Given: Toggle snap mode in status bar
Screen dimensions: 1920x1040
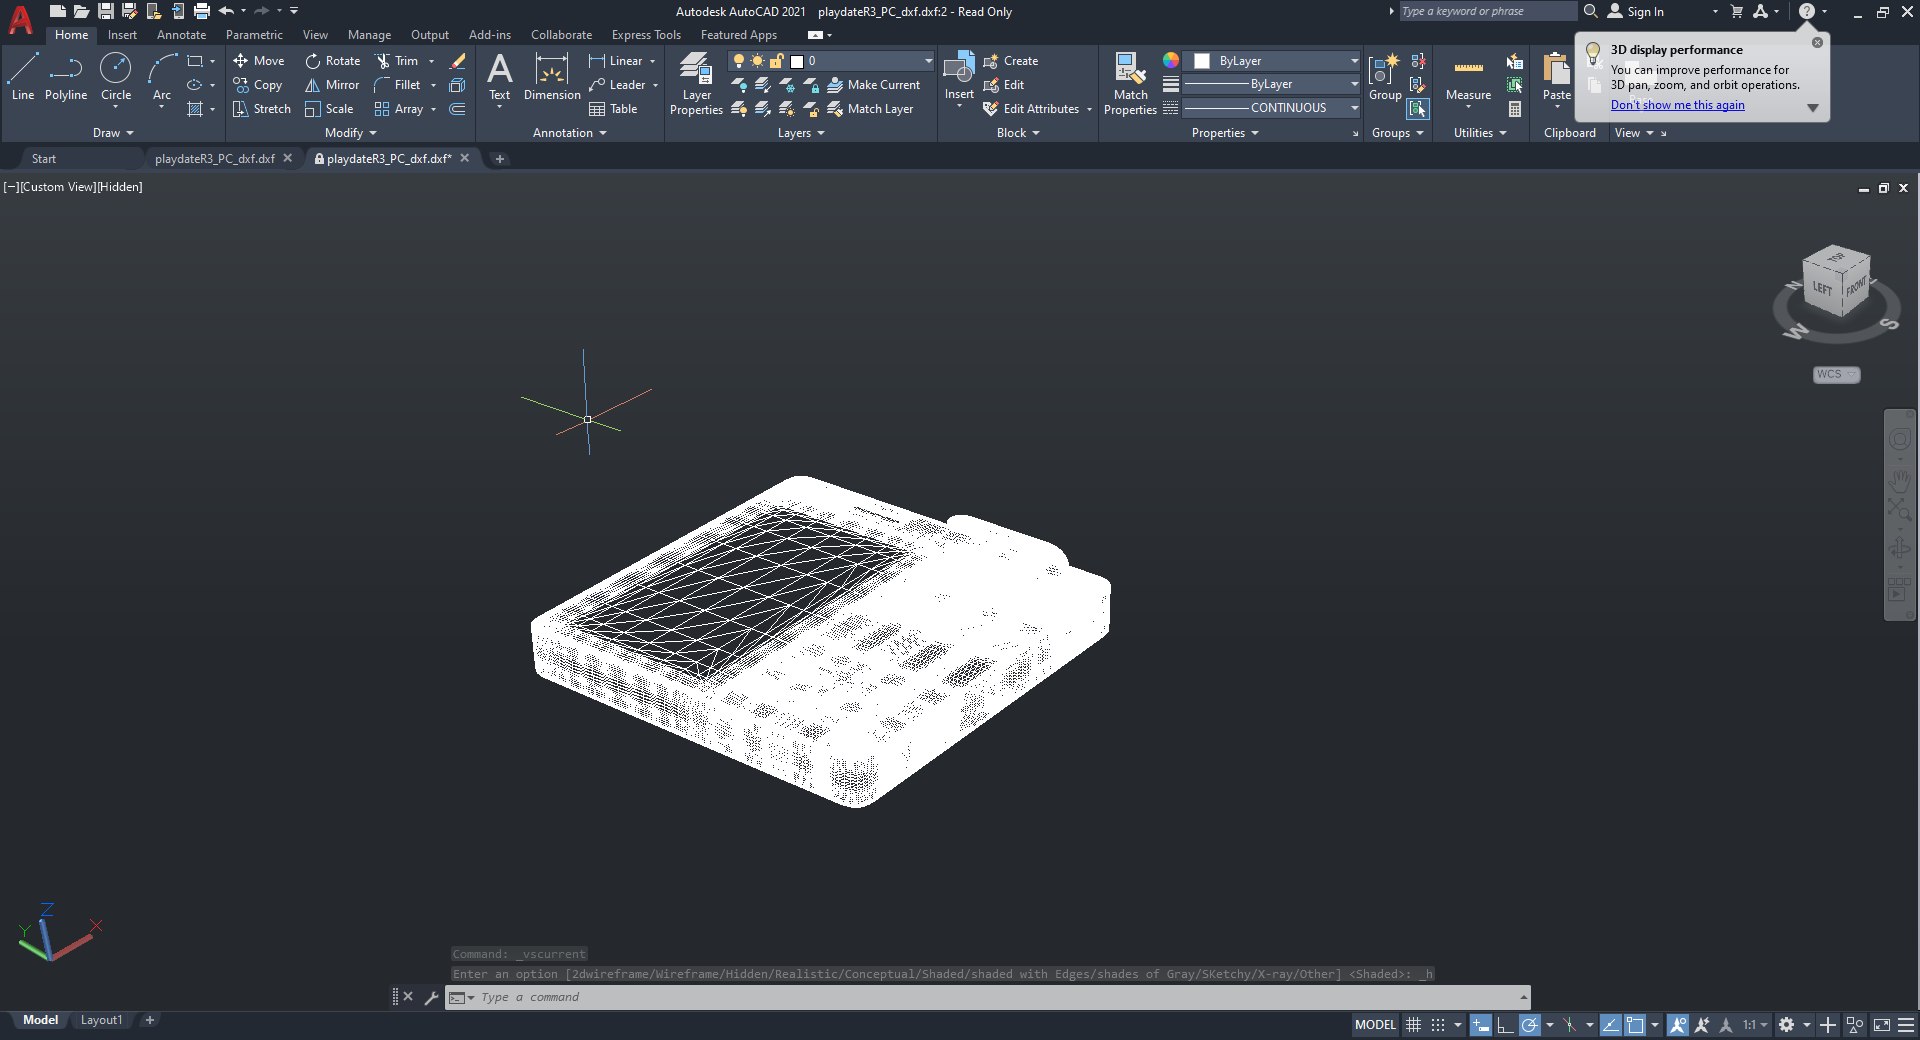Looking at the screenshot, I should pyautogui.click(x=1438, y=1025).
